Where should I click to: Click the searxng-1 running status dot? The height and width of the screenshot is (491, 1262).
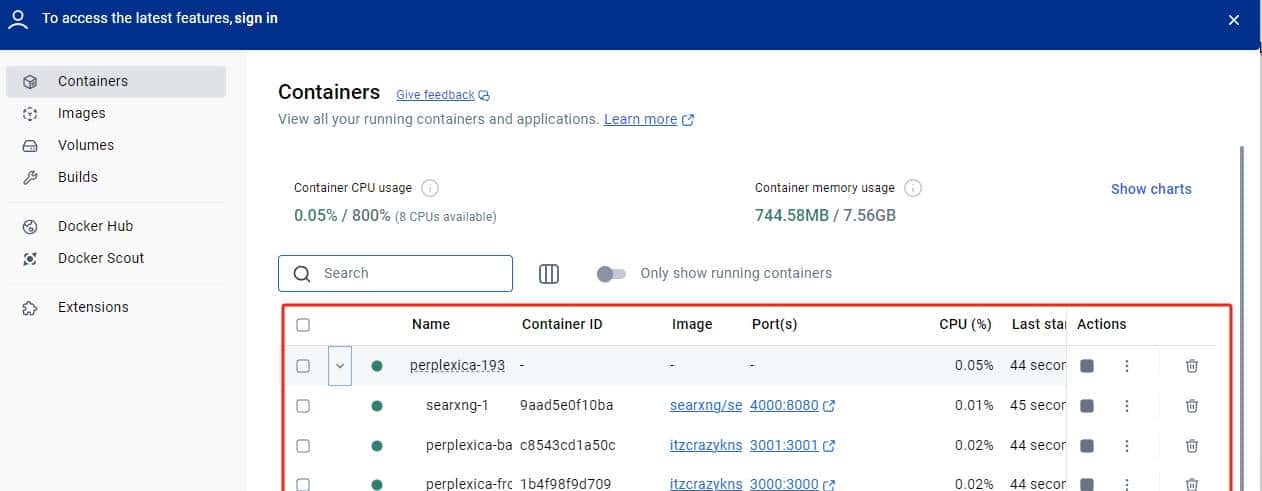click(377, 406)
